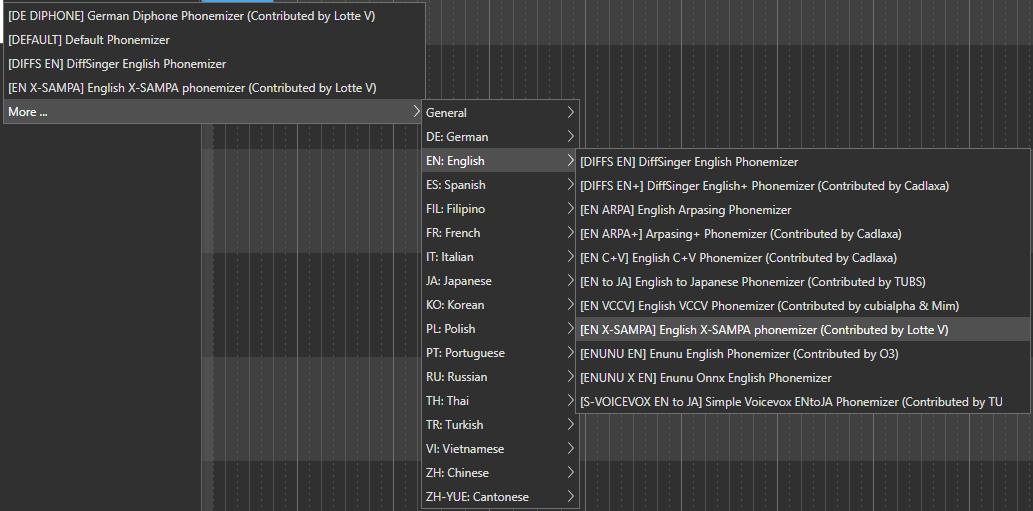Open the PT: Portuguese submenu

[500, 353]
